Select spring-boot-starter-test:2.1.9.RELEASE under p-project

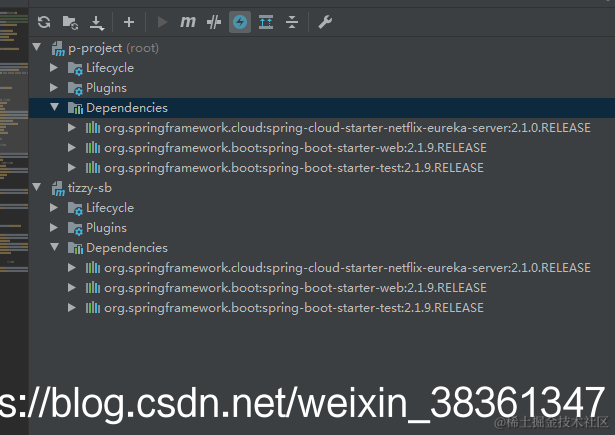point(294,168)
